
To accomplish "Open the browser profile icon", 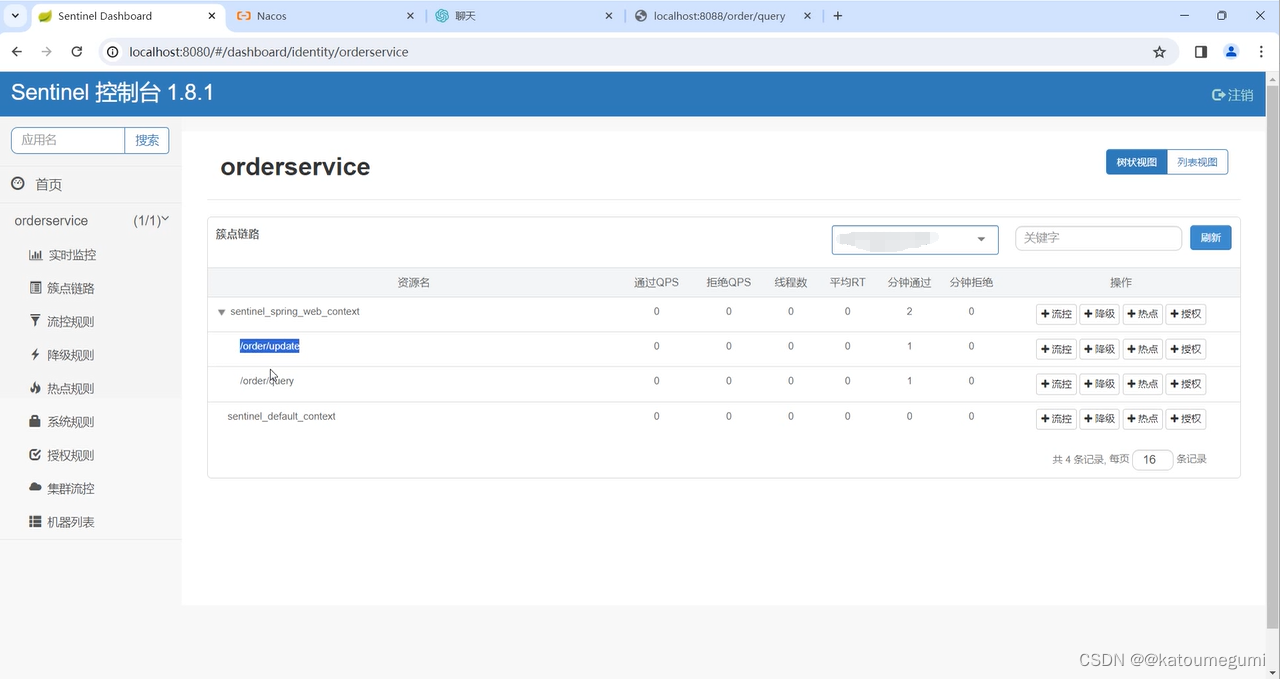I will (x=1231, y=52).
